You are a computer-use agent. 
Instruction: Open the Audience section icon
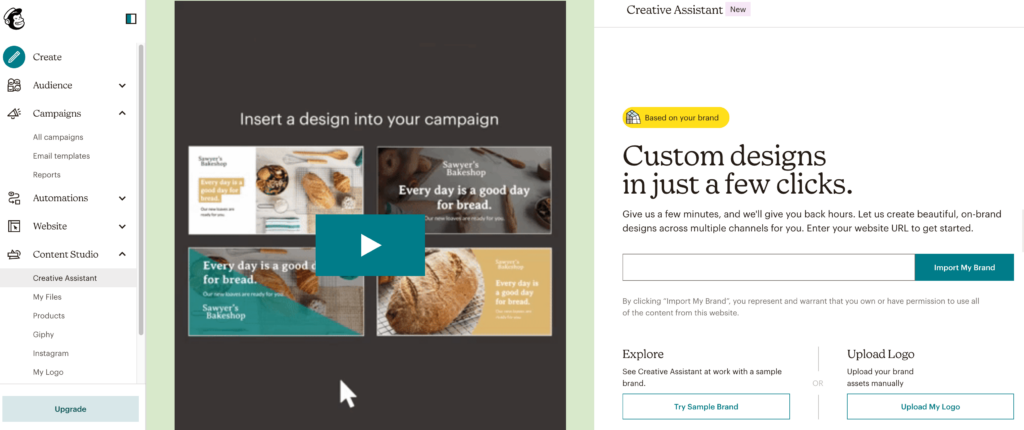pyautogui.click(x=14, y=86)
